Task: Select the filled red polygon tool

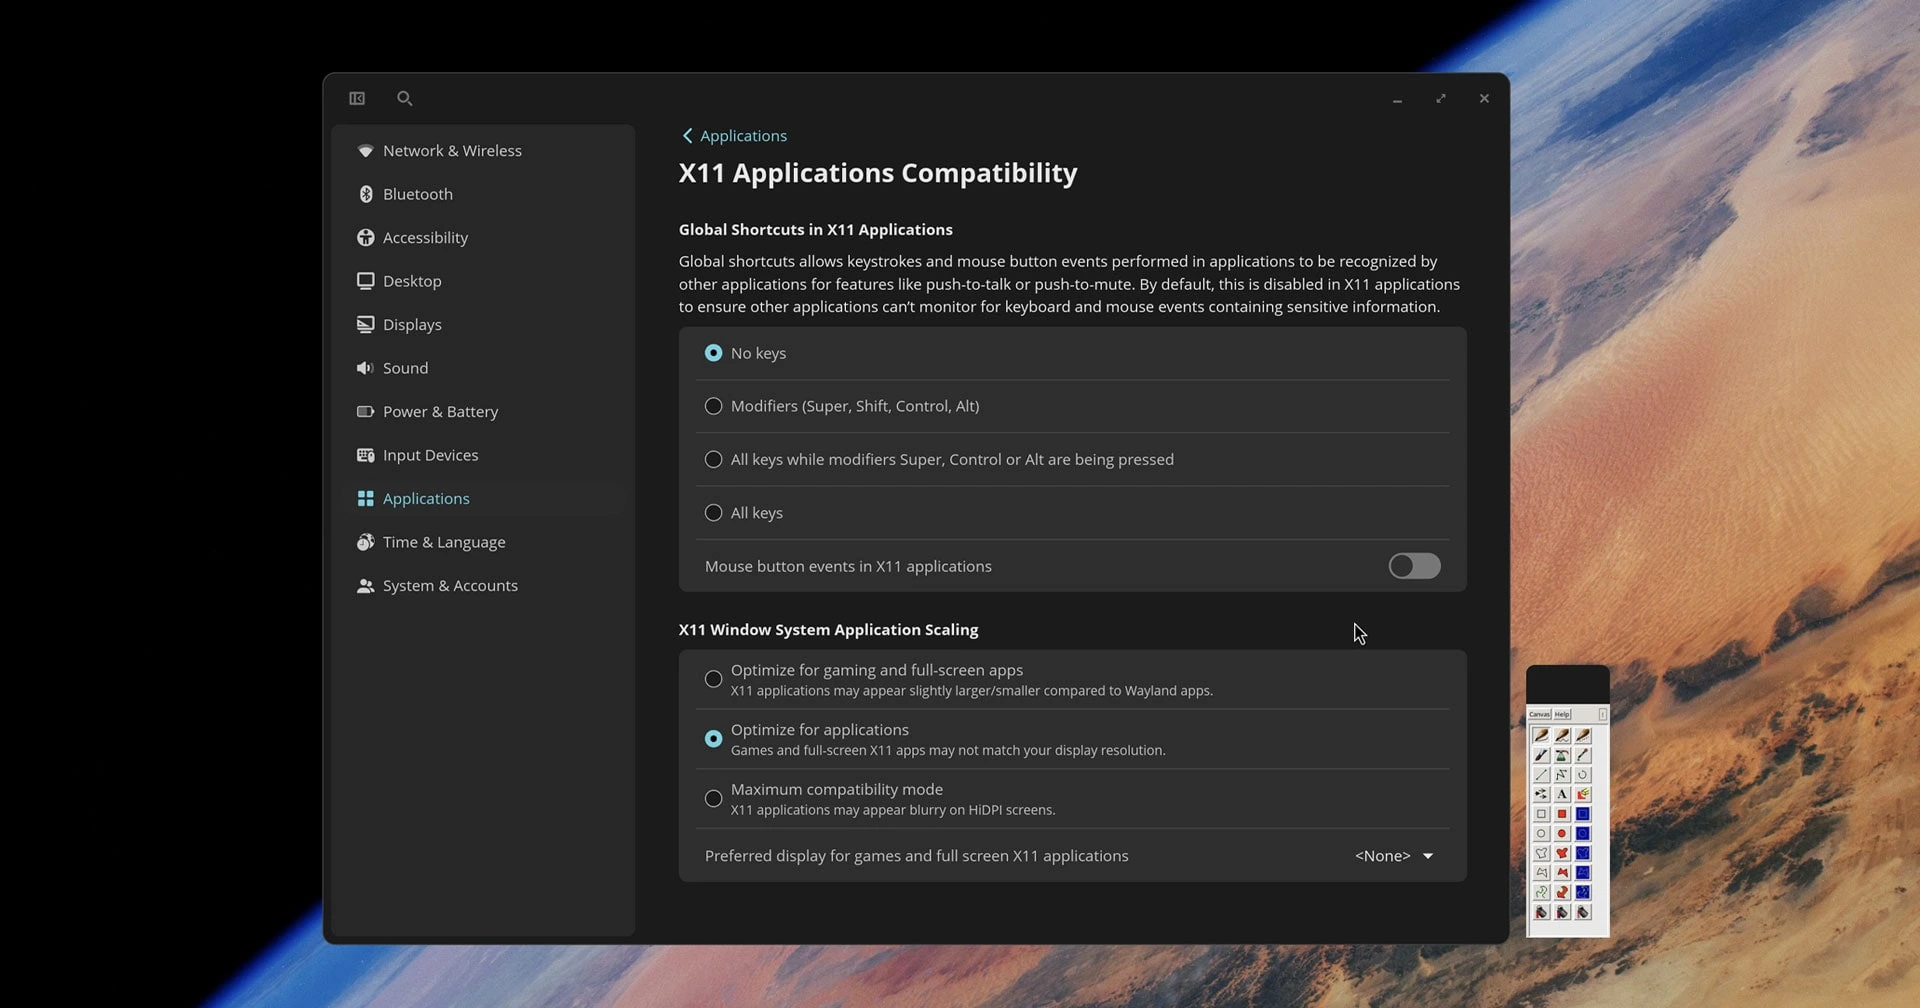Action: click(x=1562, y=872)
